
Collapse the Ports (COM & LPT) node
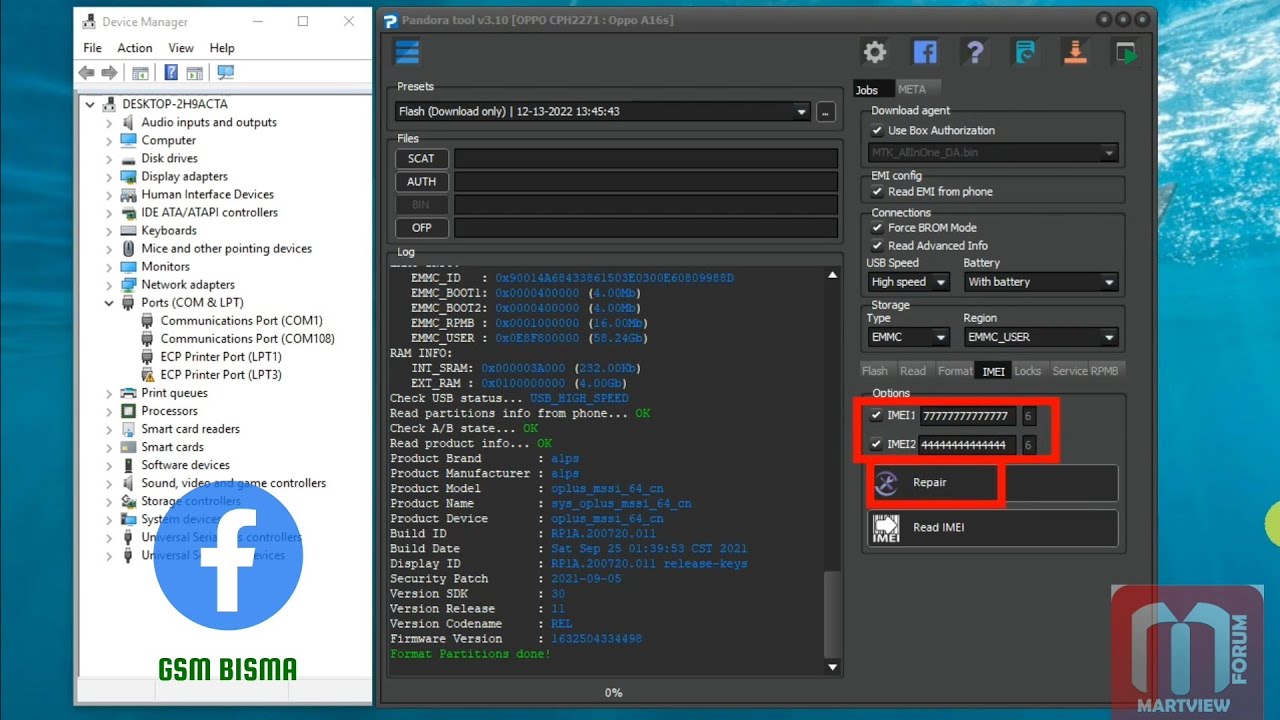coord(109,303)
